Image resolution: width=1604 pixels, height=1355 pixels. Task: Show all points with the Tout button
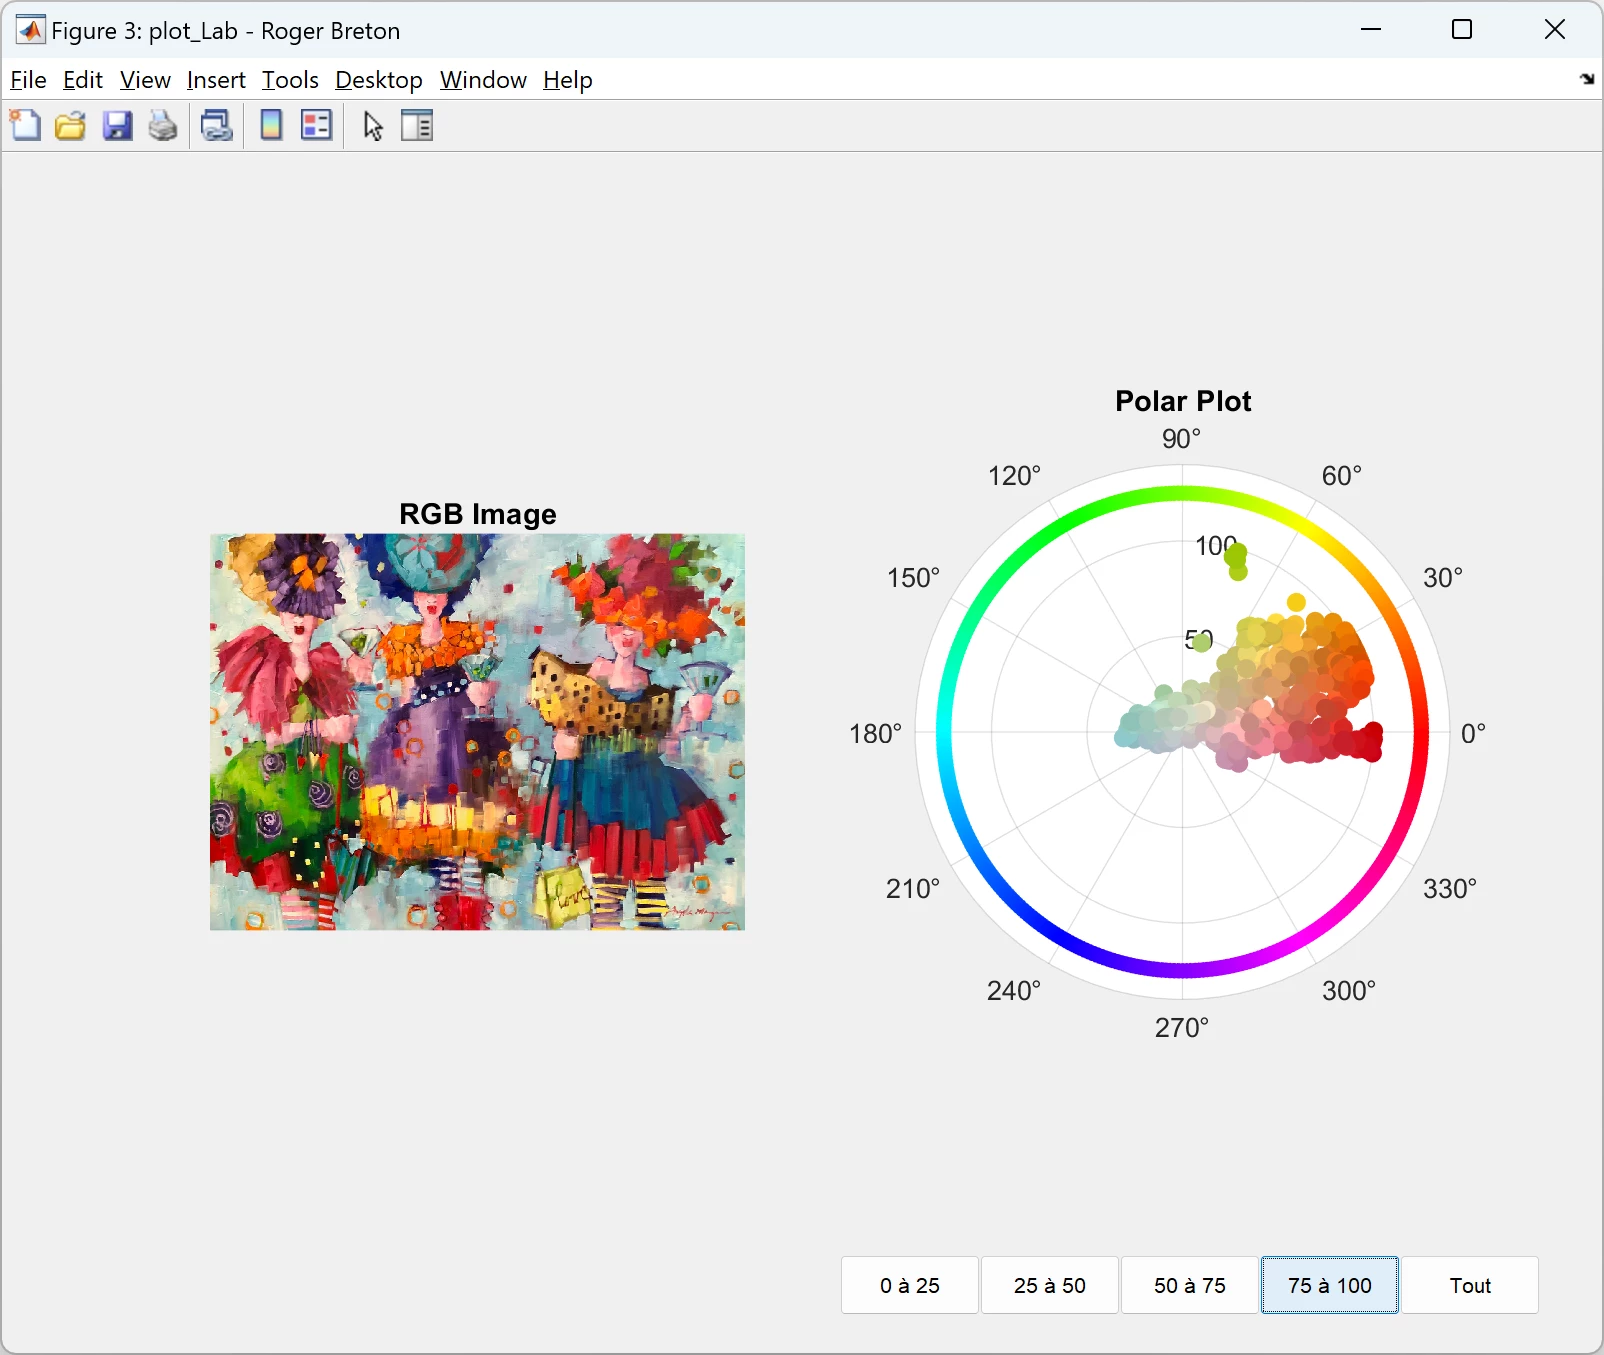1470,1285
